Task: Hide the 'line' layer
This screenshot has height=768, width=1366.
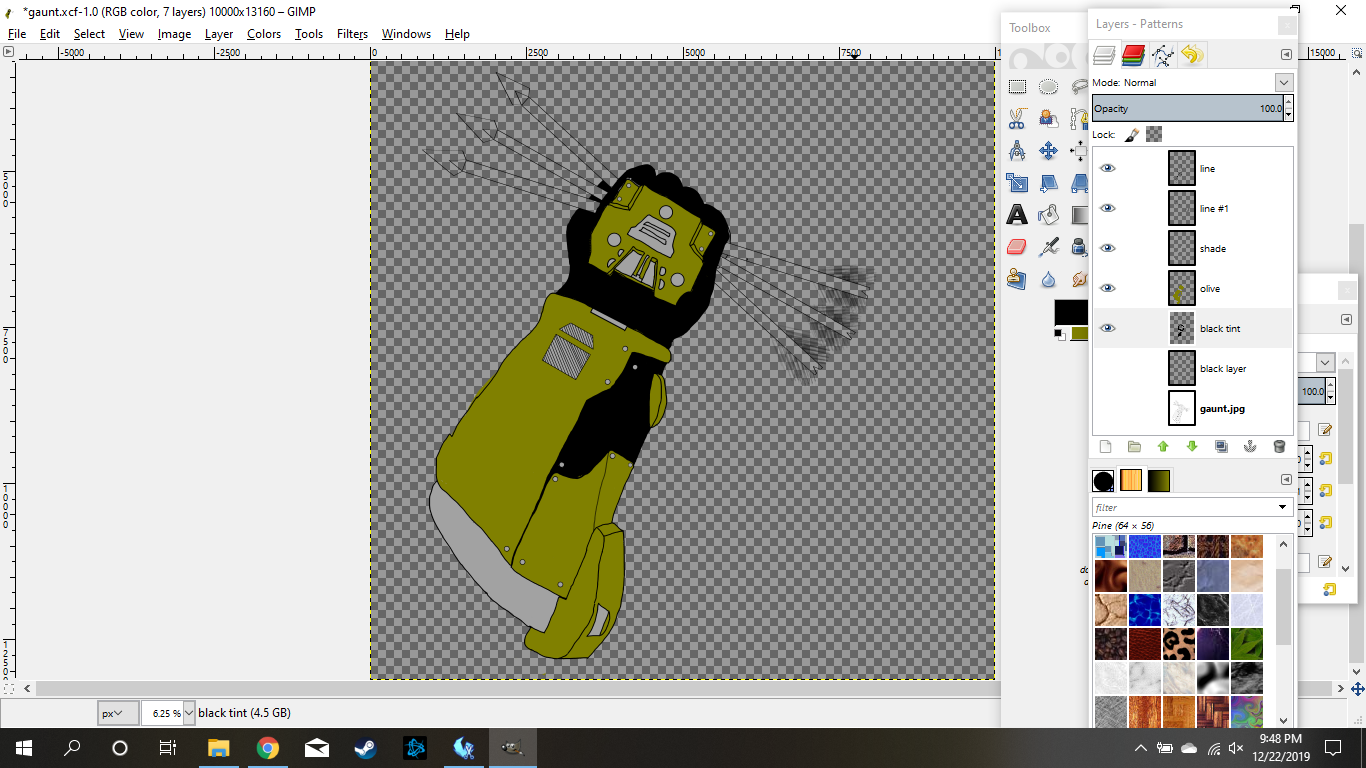Action: pyautogui.click(x=1107, y=168)
